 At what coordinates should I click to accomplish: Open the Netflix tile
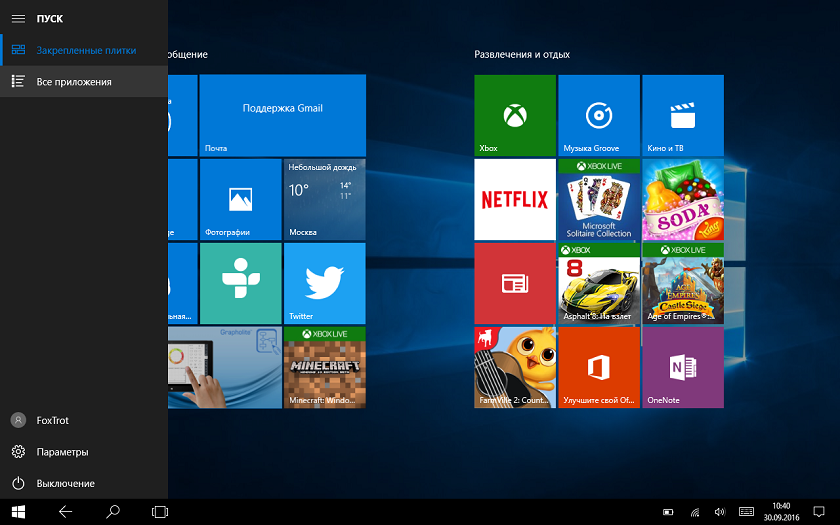pos(514,199)
